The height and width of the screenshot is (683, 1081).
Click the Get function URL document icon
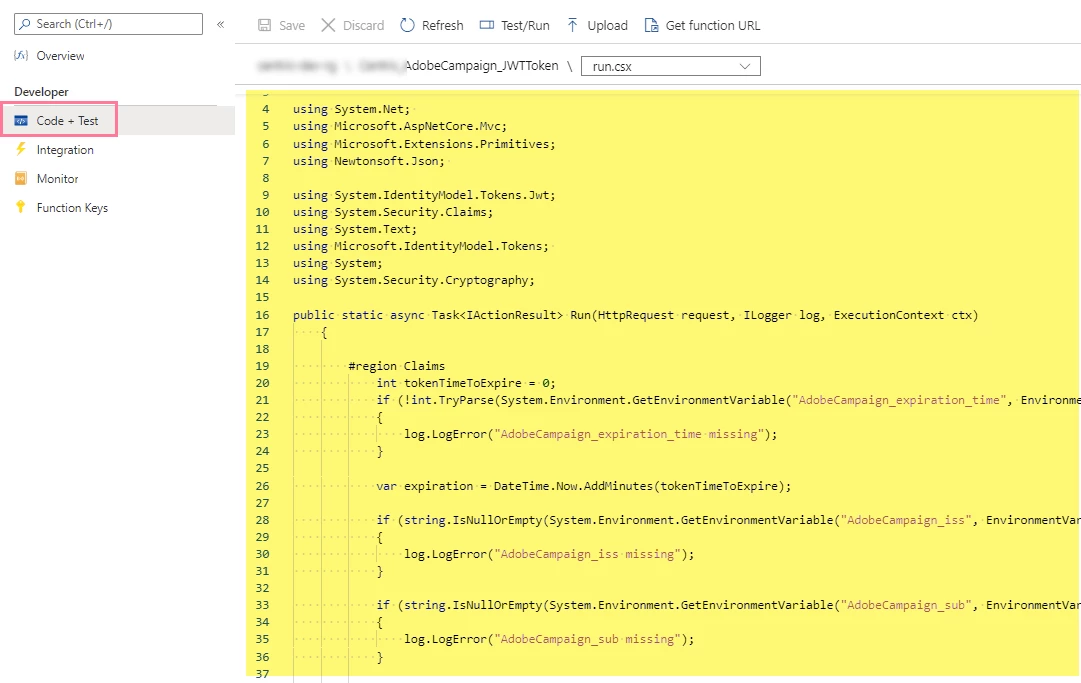click(x=651, y=26)
